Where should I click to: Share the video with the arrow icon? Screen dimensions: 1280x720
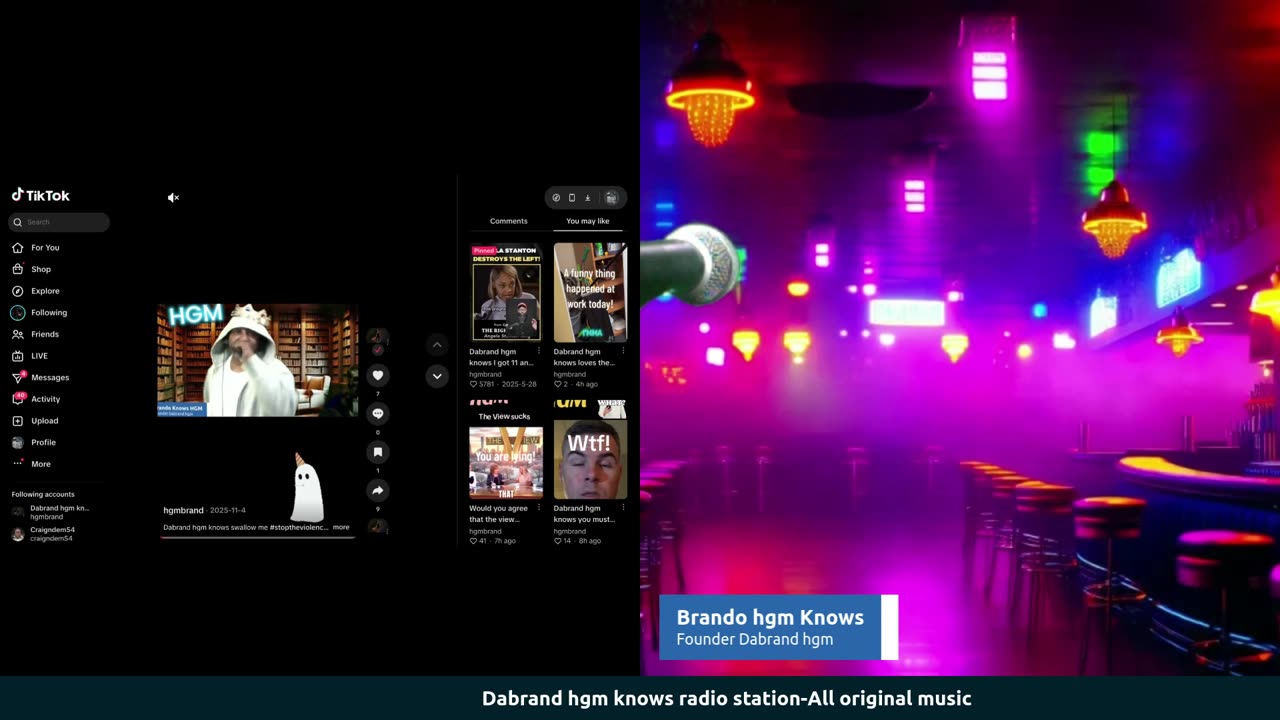coord(377,490)
